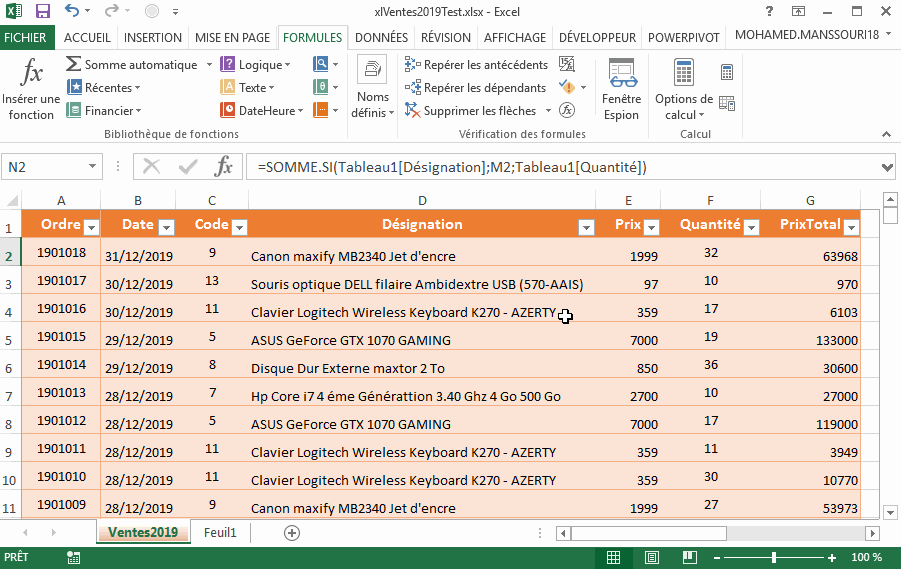Open the Insérer une fonction fx button
901x569 pixels.
click(31, 89)
